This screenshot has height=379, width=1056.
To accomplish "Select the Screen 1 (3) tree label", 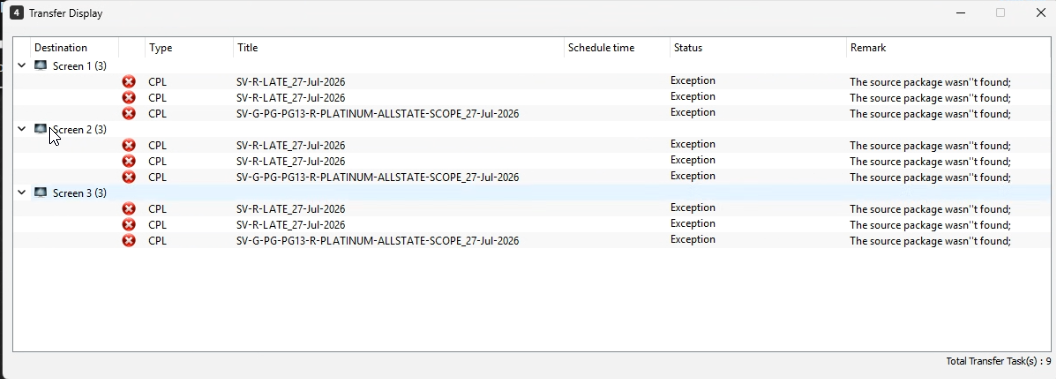I will [x=79, y=66].
